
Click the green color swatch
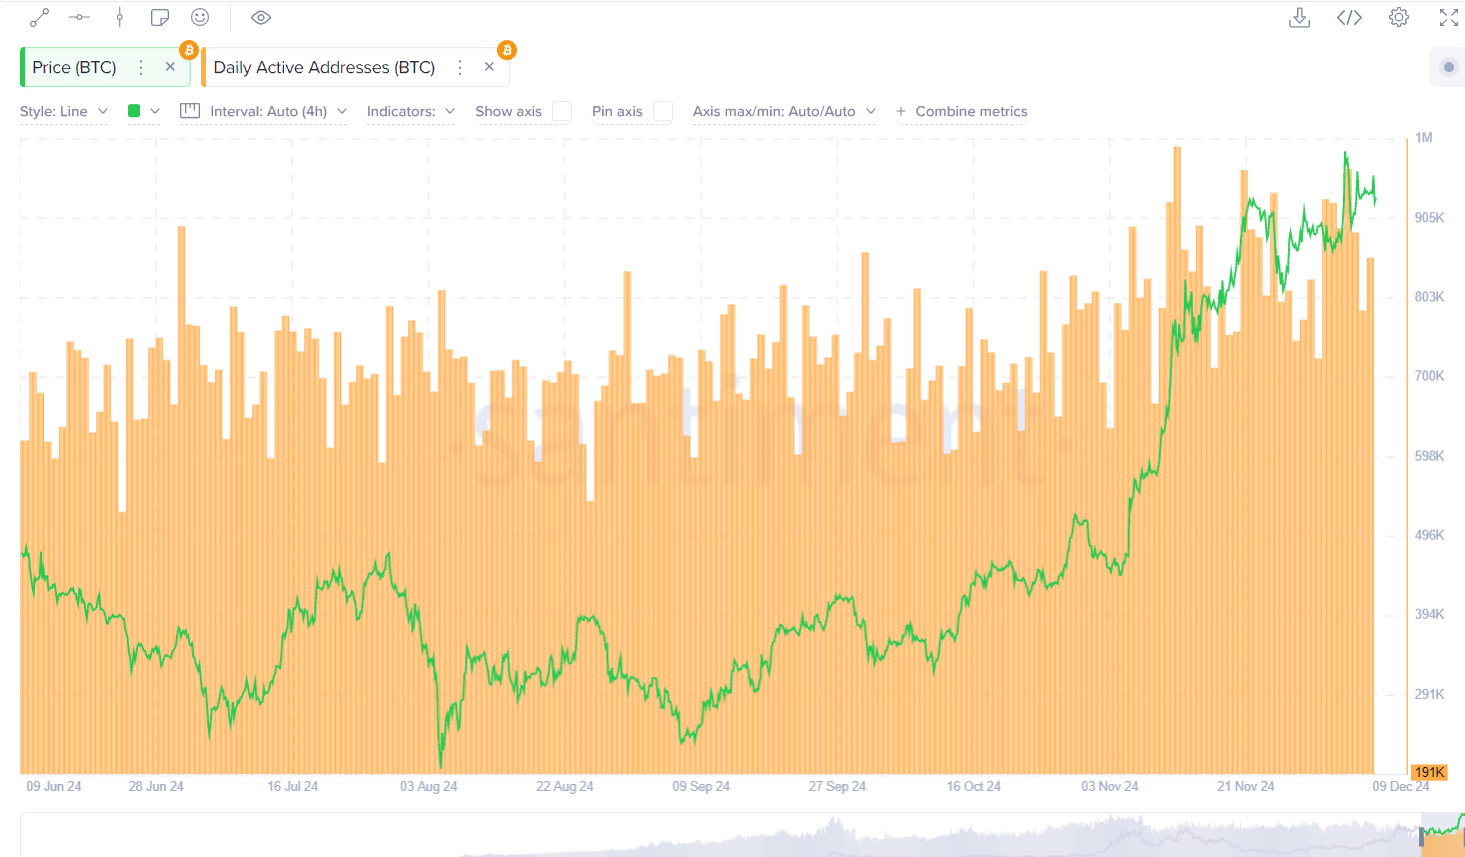(134, 111)
